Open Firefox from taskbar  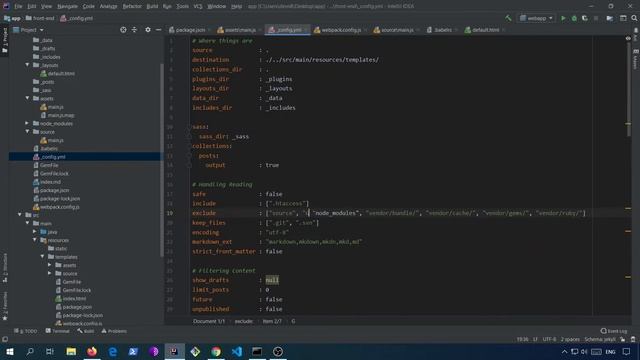(x=92, y=351)
